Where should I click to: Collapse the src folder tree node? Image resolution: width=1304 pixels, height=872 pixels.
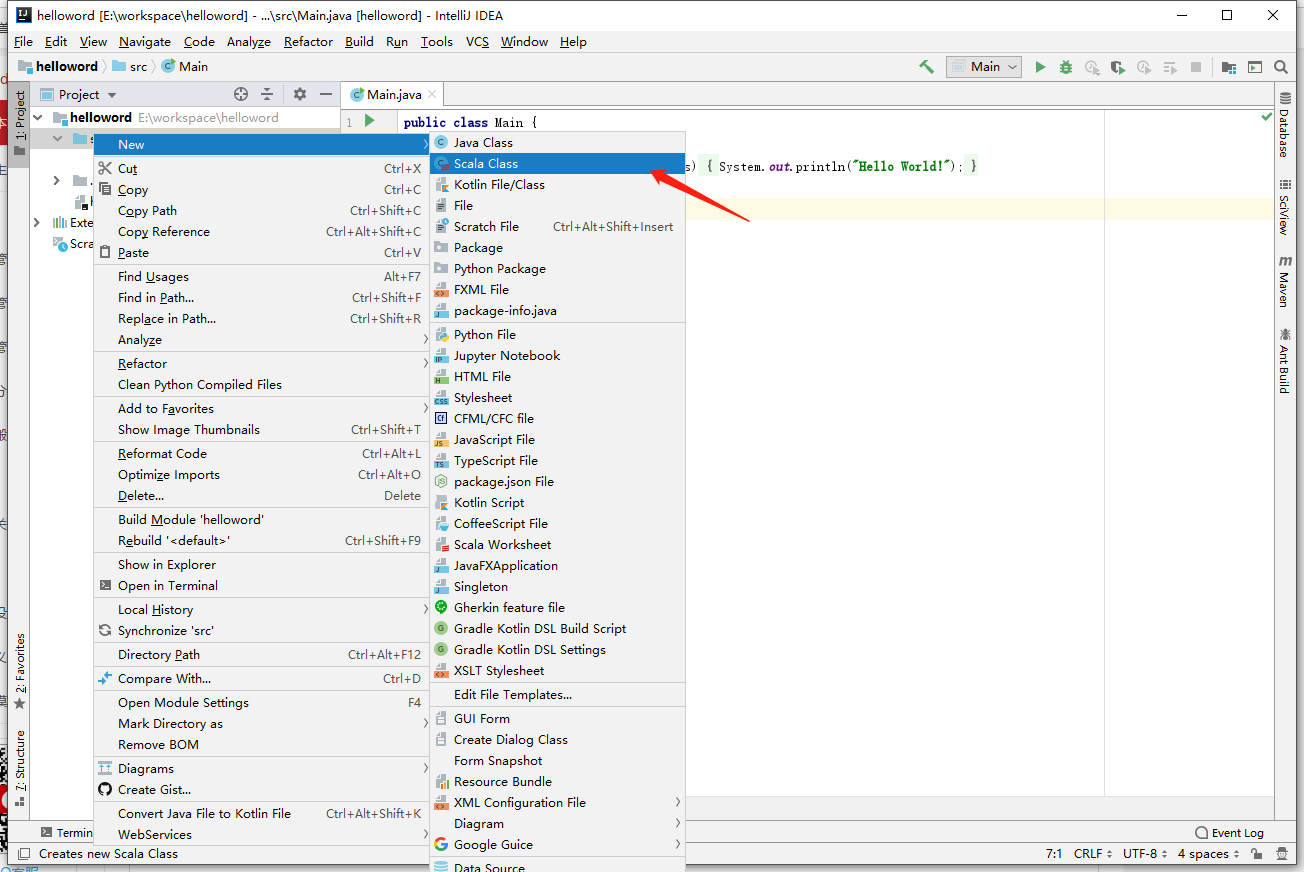pos(57,138)
